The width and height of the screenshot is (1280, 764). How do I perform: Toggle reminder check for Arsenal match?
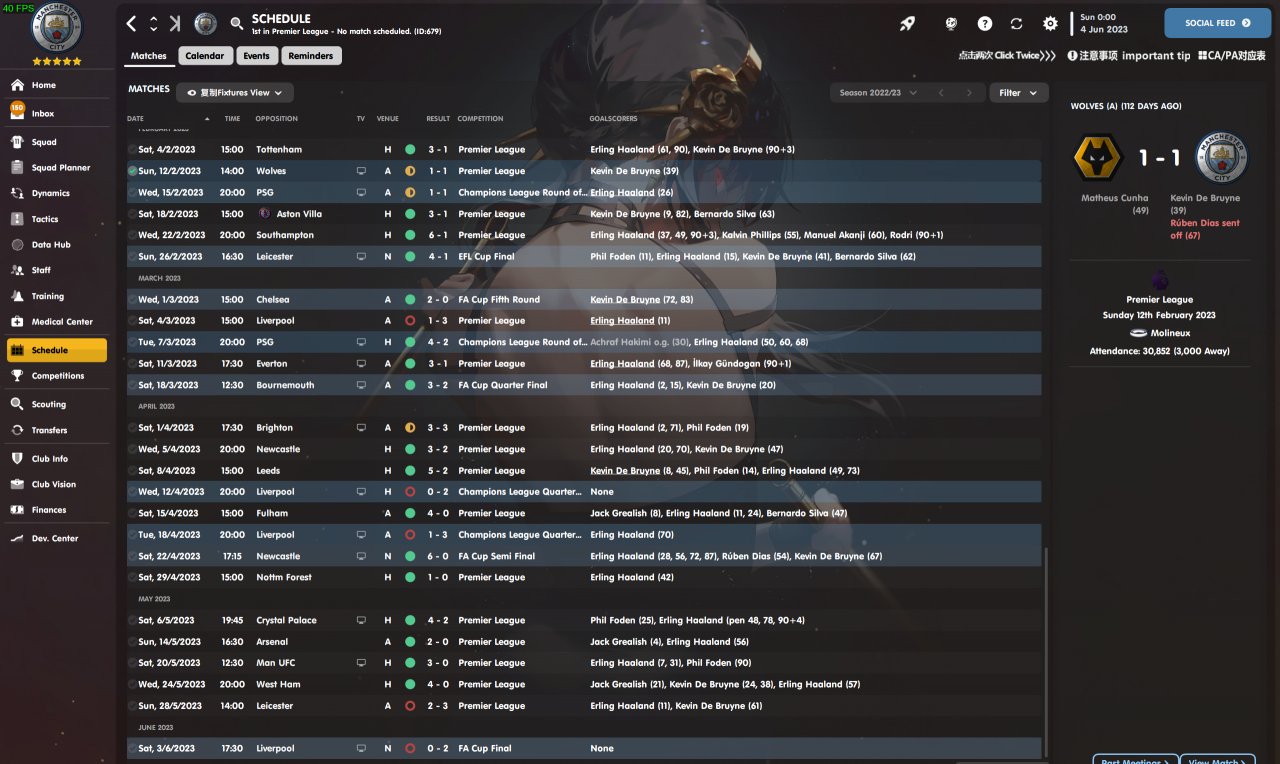(132, 642)
